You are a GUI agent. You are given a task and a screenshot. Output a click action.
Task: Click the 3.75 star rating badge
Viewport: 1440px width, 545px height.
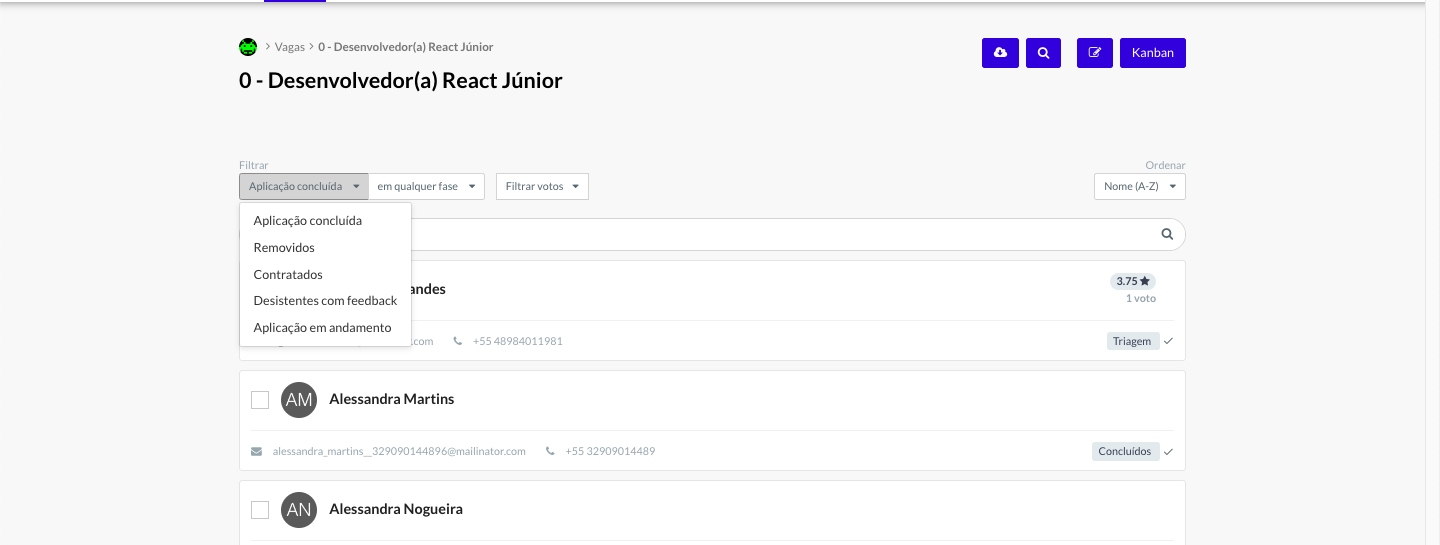click(x=1133, y=281)
